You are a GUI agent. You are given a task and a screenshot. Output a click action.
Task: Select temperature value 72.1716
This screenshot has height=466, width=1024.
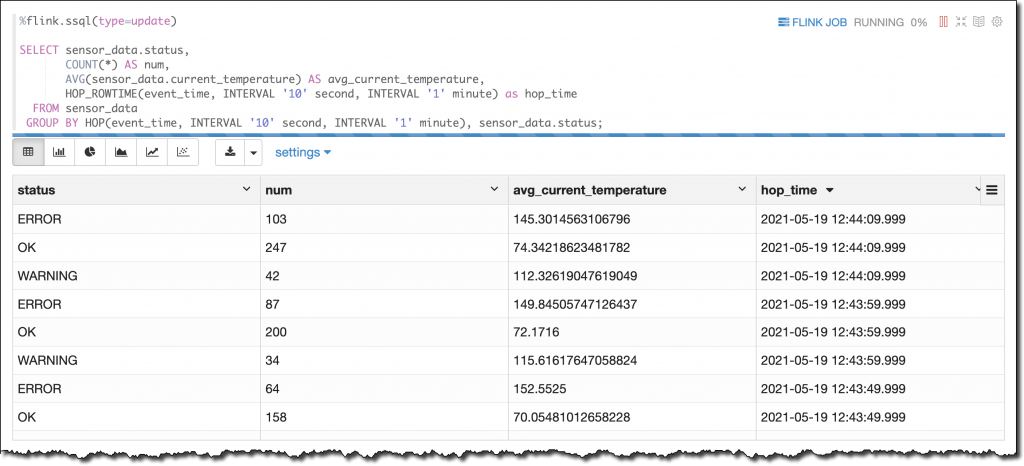[536, 332]
